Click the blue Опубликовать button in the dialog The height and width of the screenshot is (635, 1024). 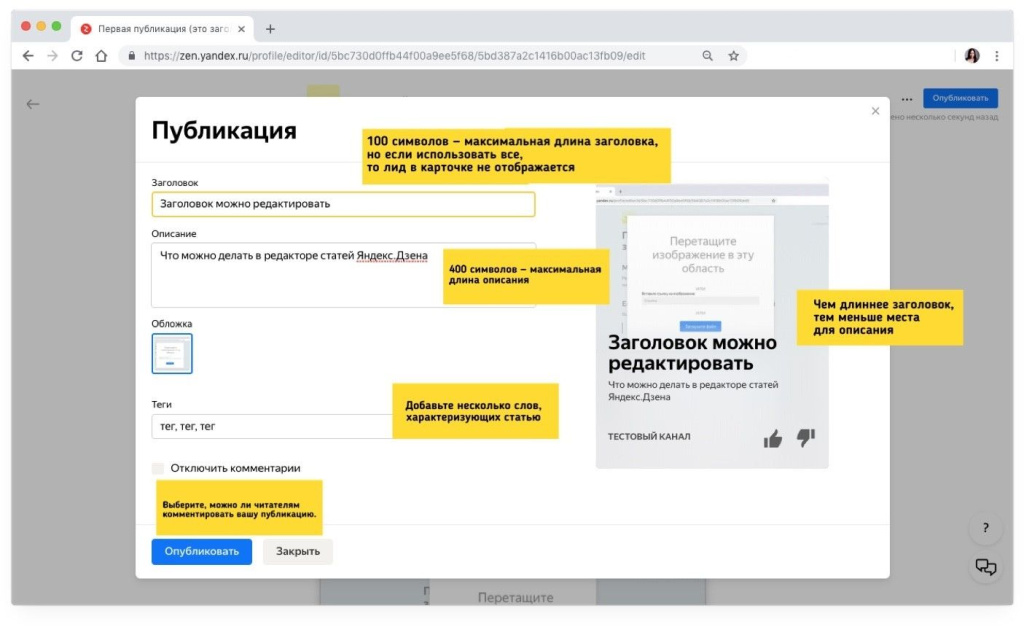pyautogui.click(x=202, y=551)
